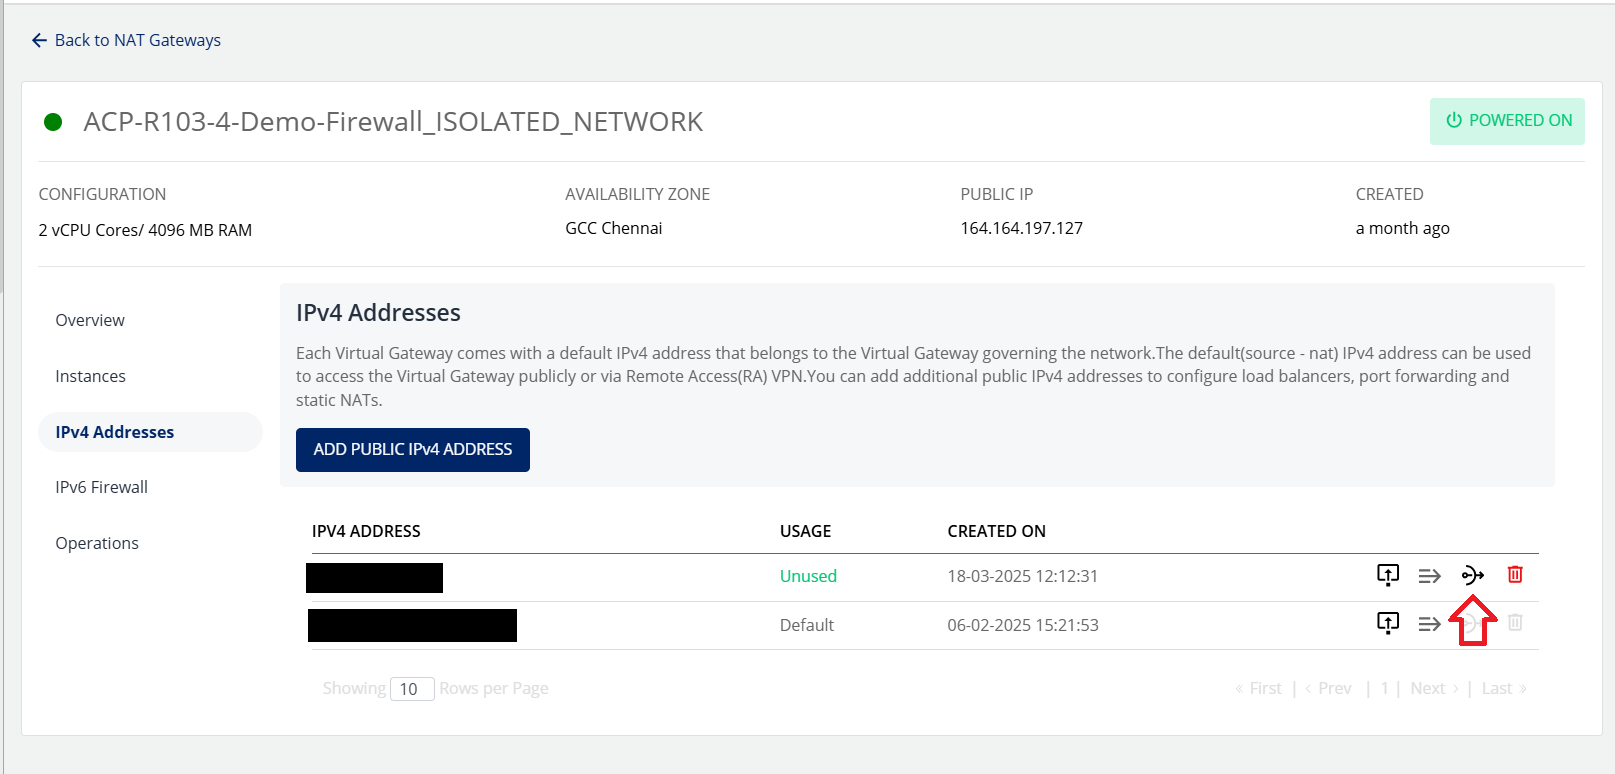
Task: Click the 'IPV4 ADDRESS' column header
Action: pyautogui.click(x=366, y=531)
